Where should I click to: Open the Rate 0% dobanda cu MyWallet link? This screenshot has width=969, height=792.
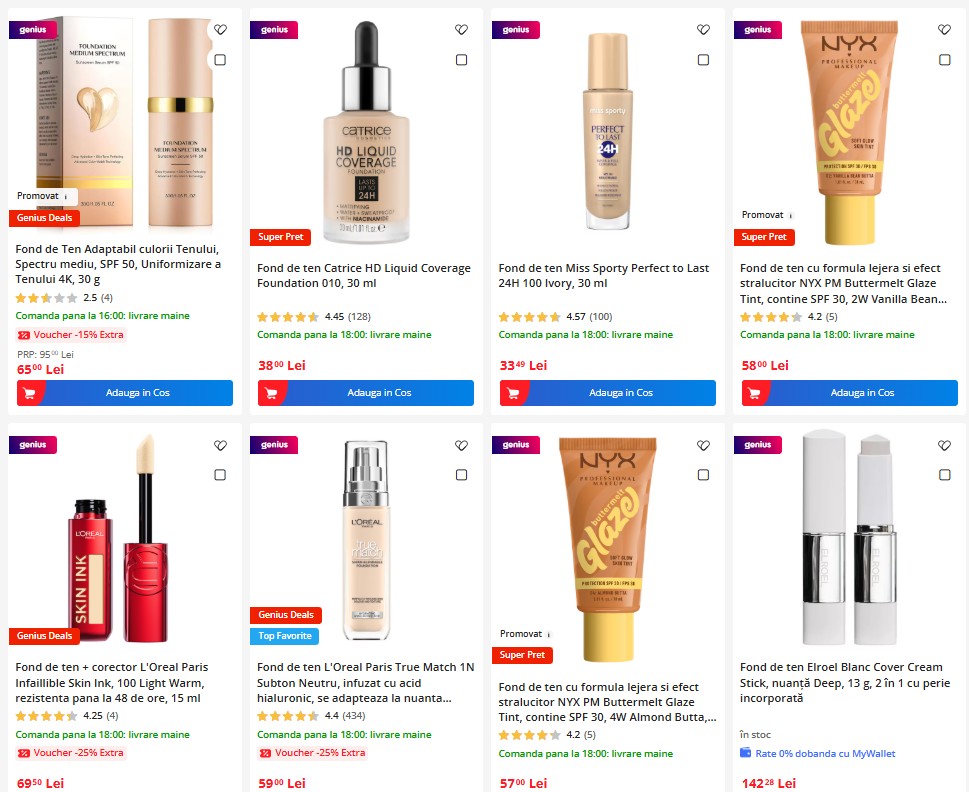pos(825,753)
